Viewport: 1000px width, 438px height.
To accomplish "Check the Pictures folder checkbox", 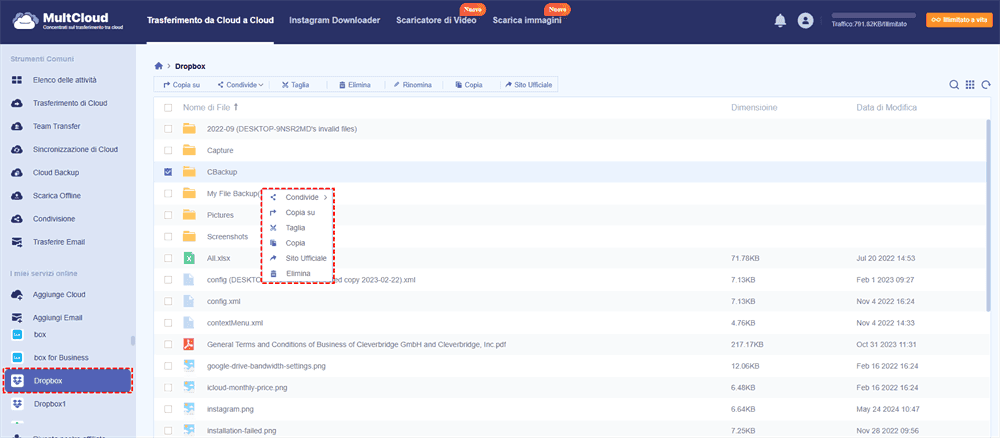I will (168, 215).
